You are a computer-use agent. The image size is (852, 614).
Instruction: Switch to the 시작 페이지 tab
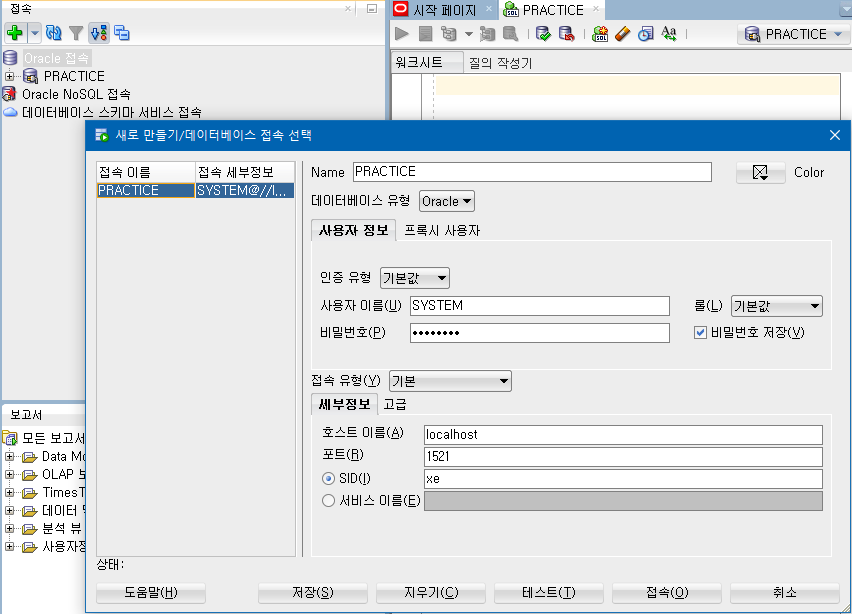(444, 10)
